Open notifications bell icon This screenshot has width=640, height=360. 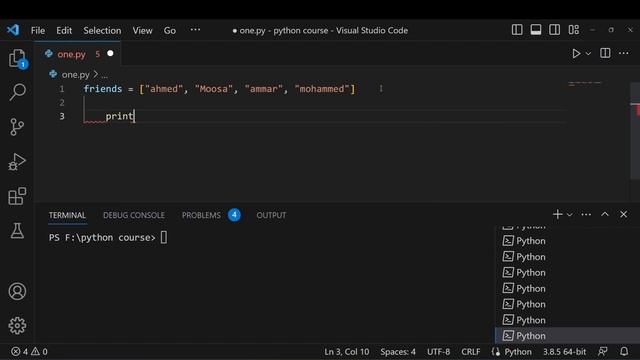[624, 351]
